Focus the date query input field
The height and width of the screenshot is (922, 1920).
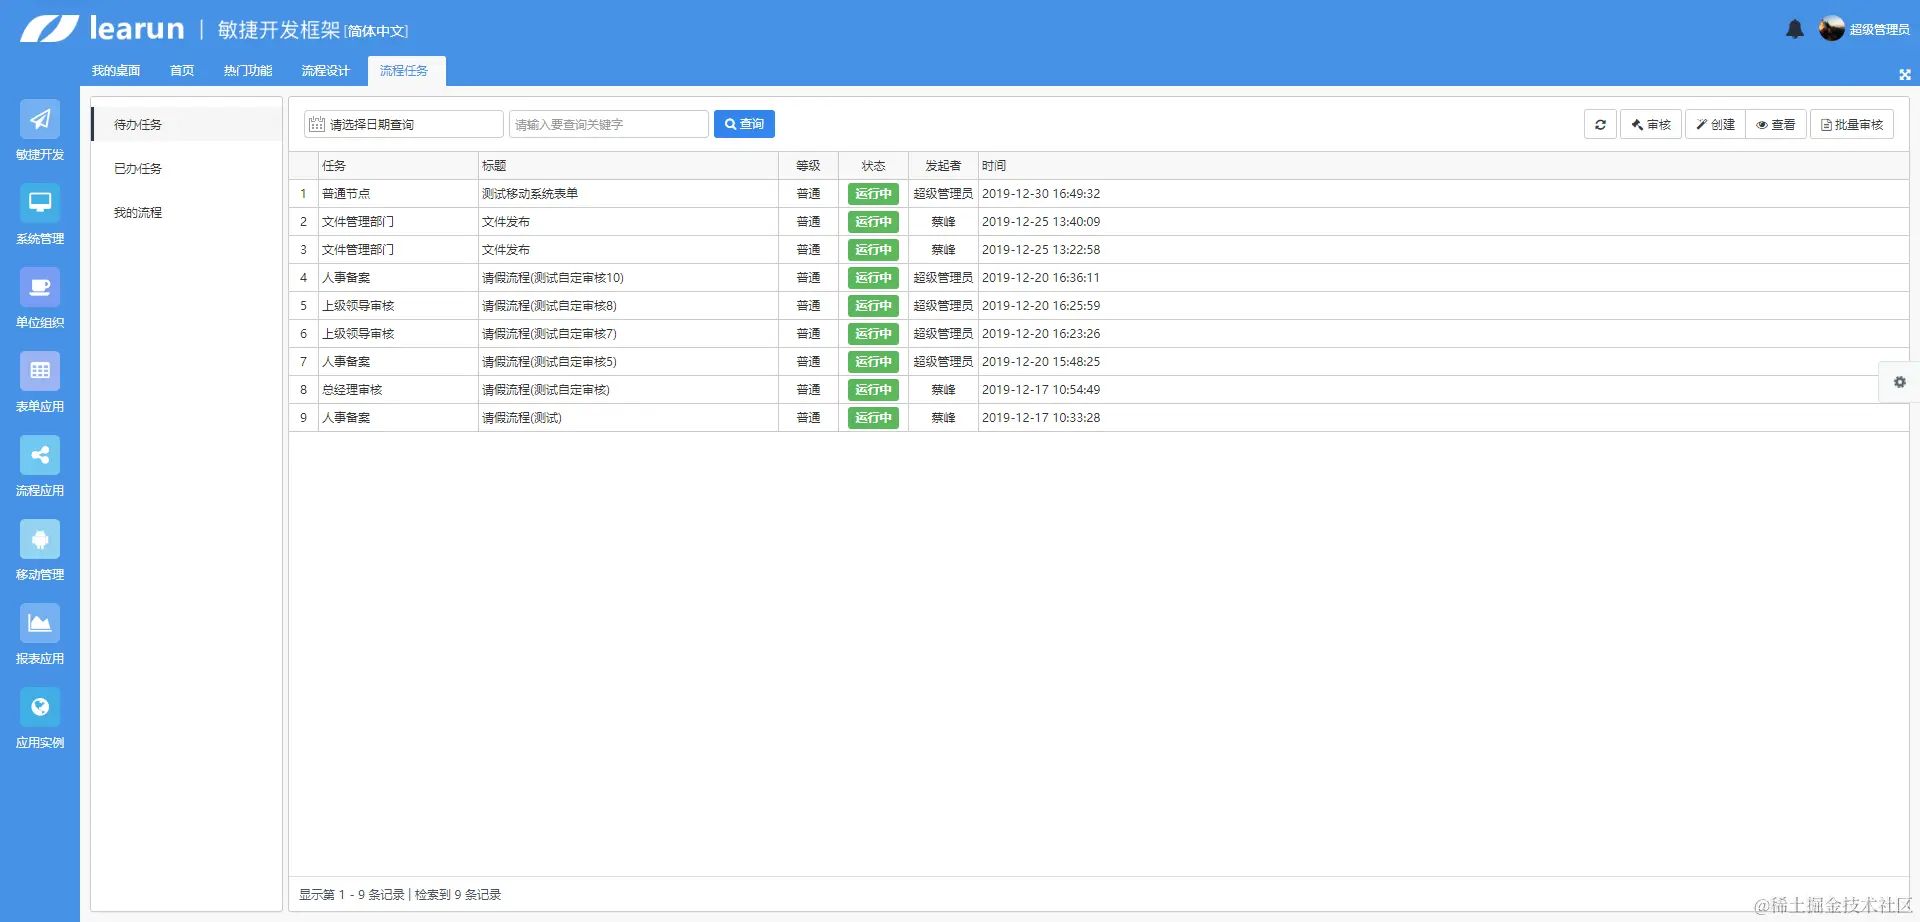[x=404, y=124]
